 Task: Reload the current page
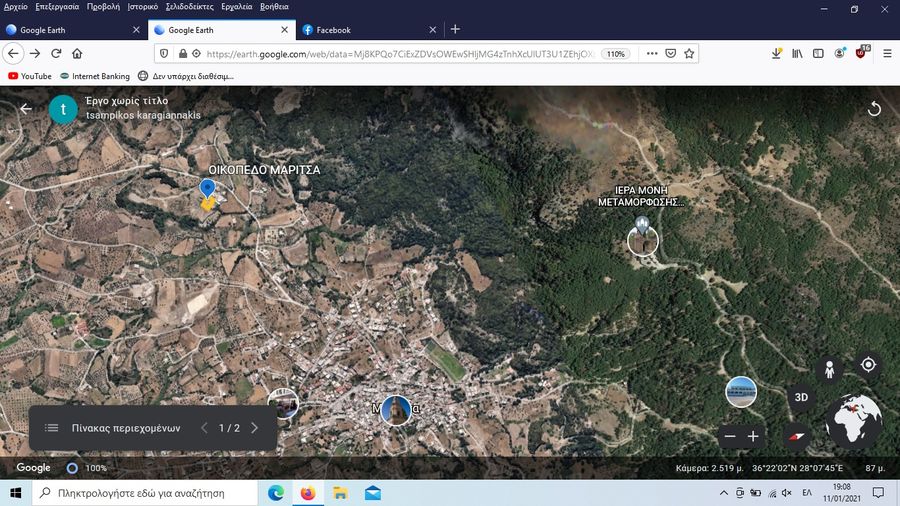pyautogui.click(x=56, y=53)
